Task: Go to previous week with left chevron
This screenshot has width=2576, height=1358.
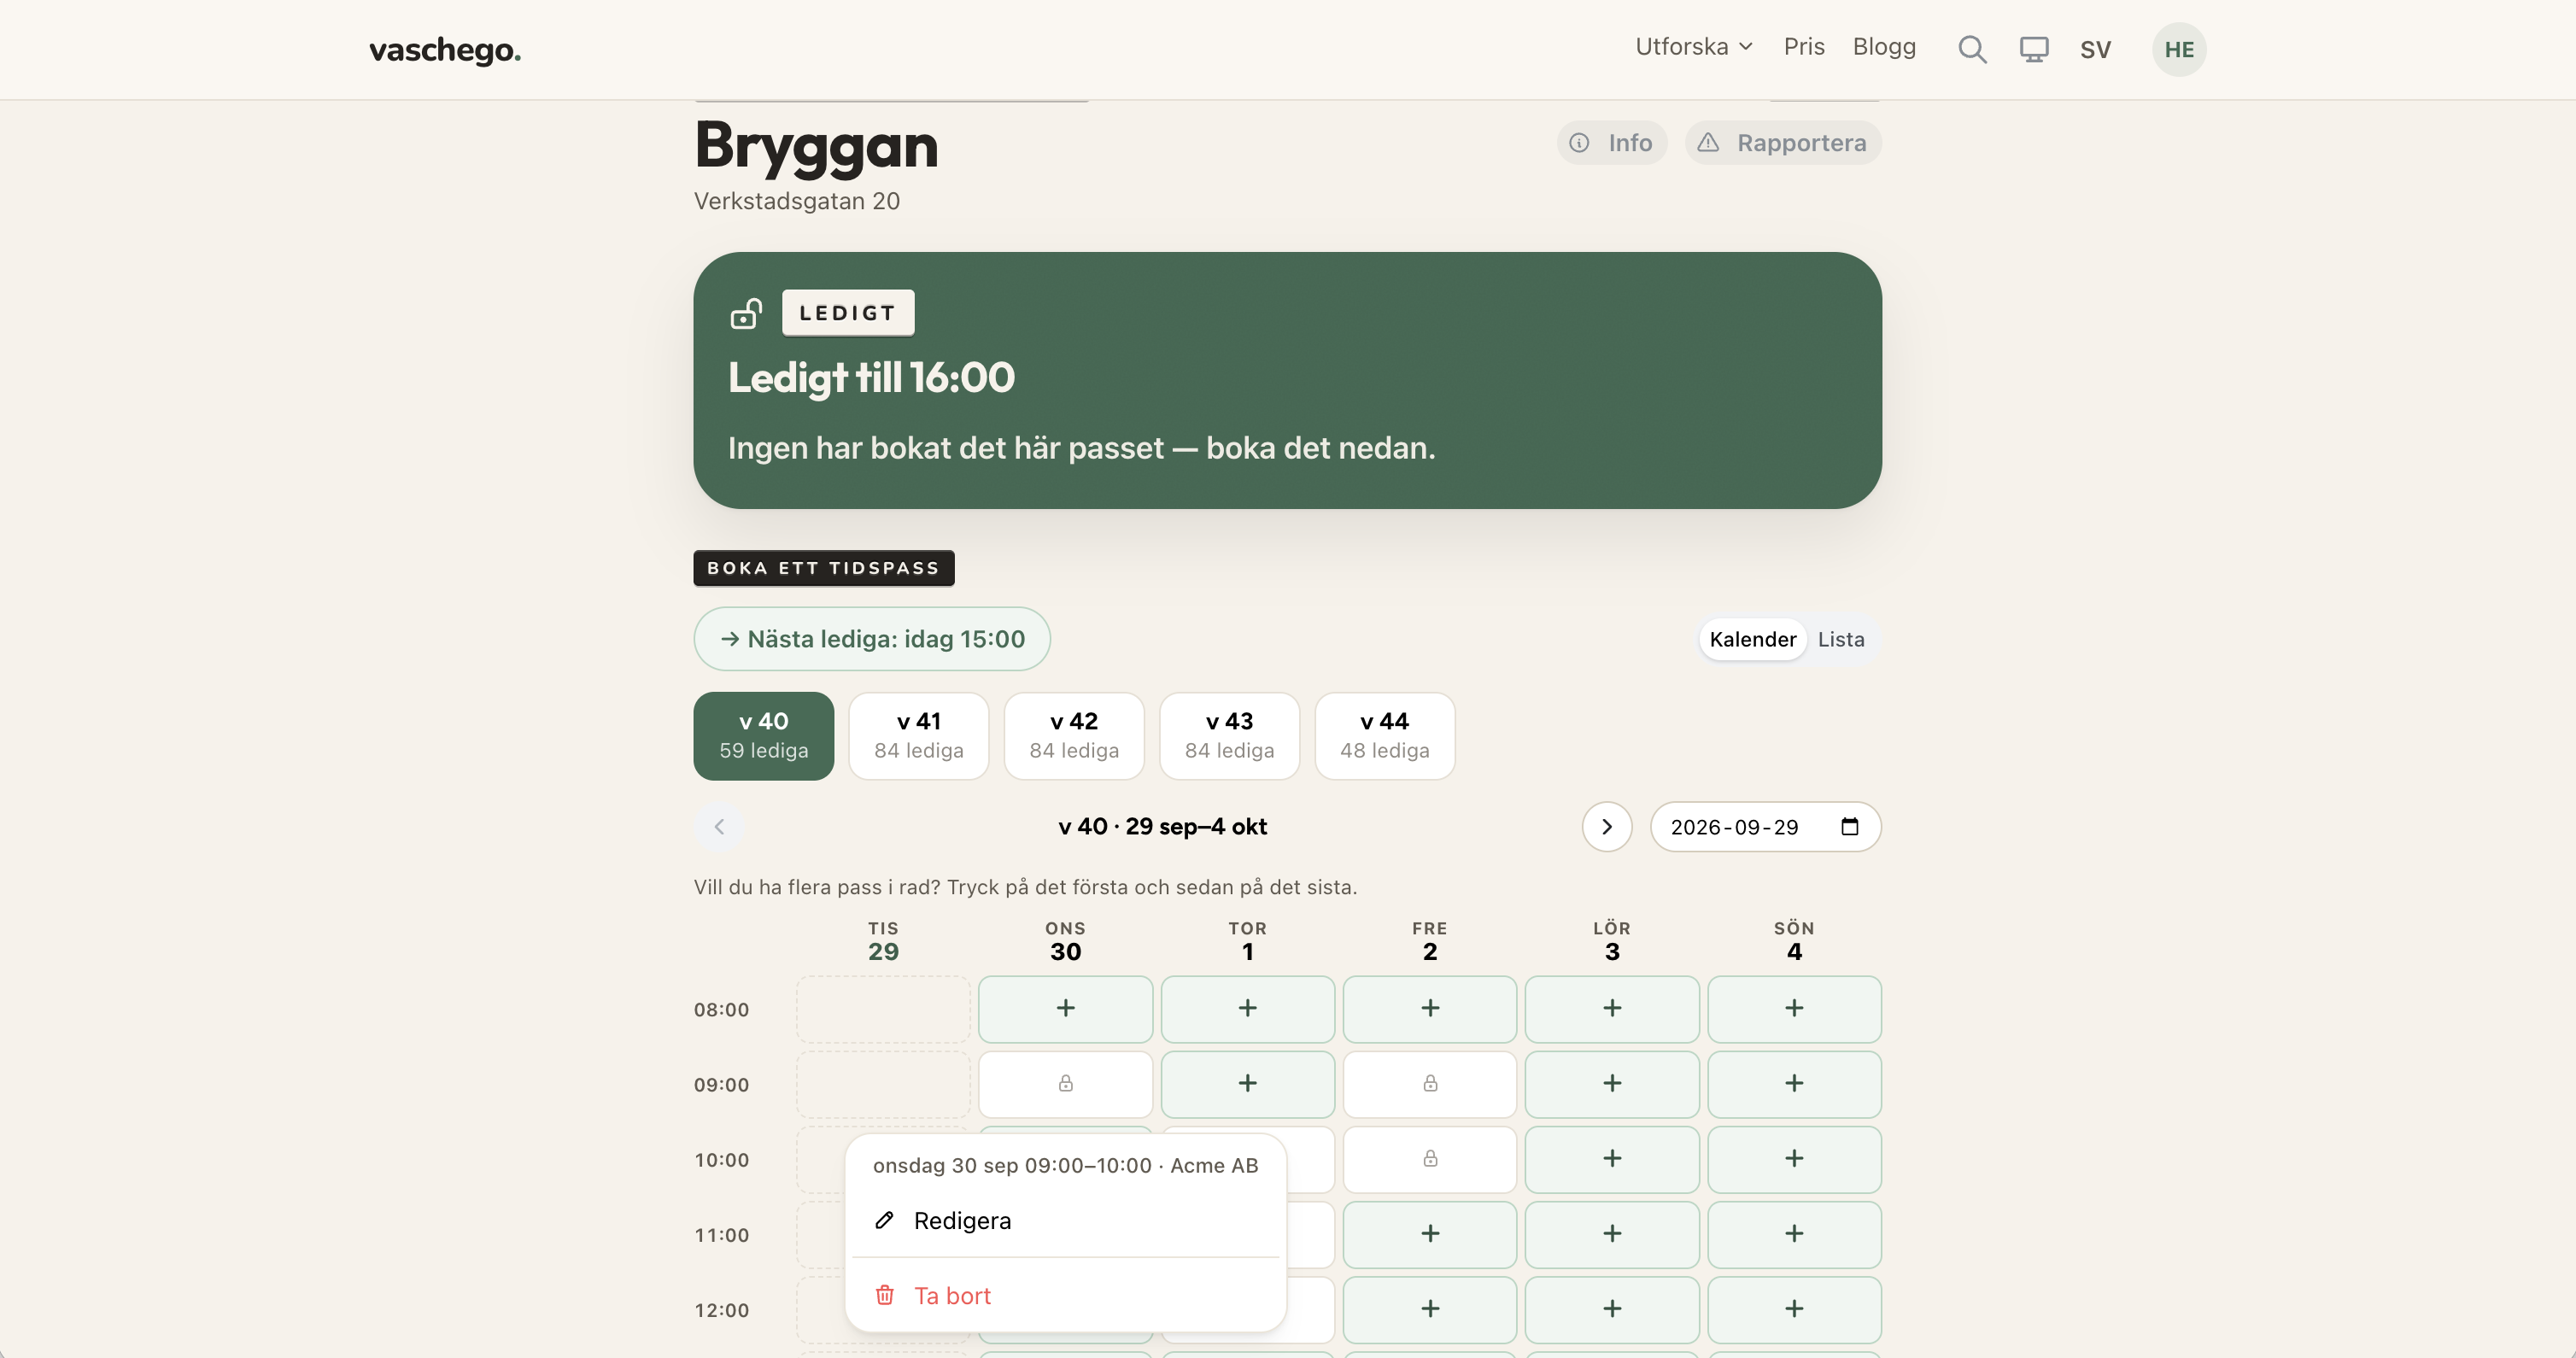Action: pos(719,827)
